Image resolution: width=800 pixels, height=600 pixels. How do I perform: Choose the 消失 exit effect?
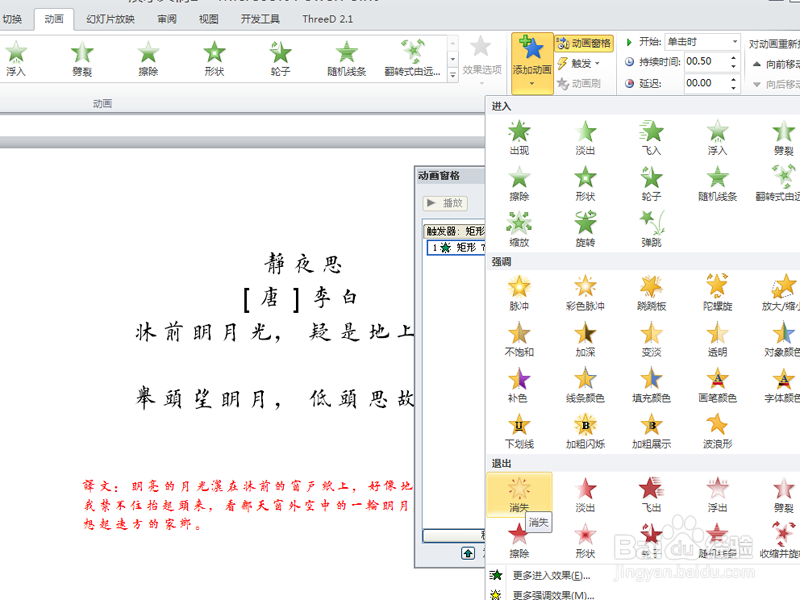tap(519, 494)
